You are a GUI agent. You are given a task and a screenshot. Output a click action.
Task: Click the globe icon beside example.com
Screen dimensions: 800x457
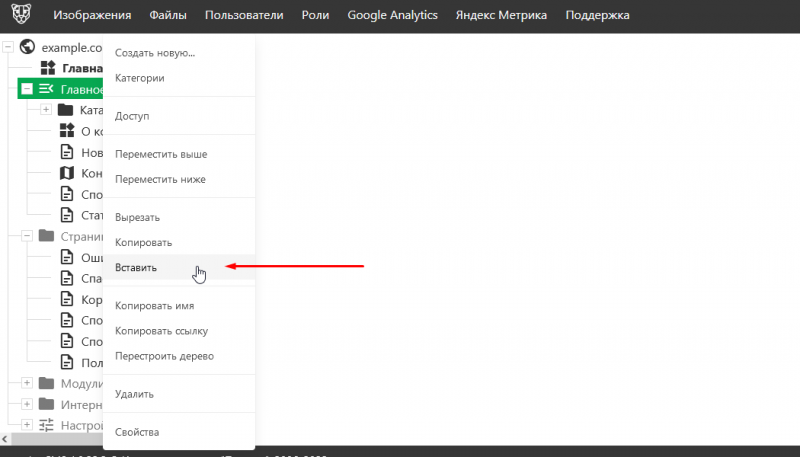click(27, 47)
